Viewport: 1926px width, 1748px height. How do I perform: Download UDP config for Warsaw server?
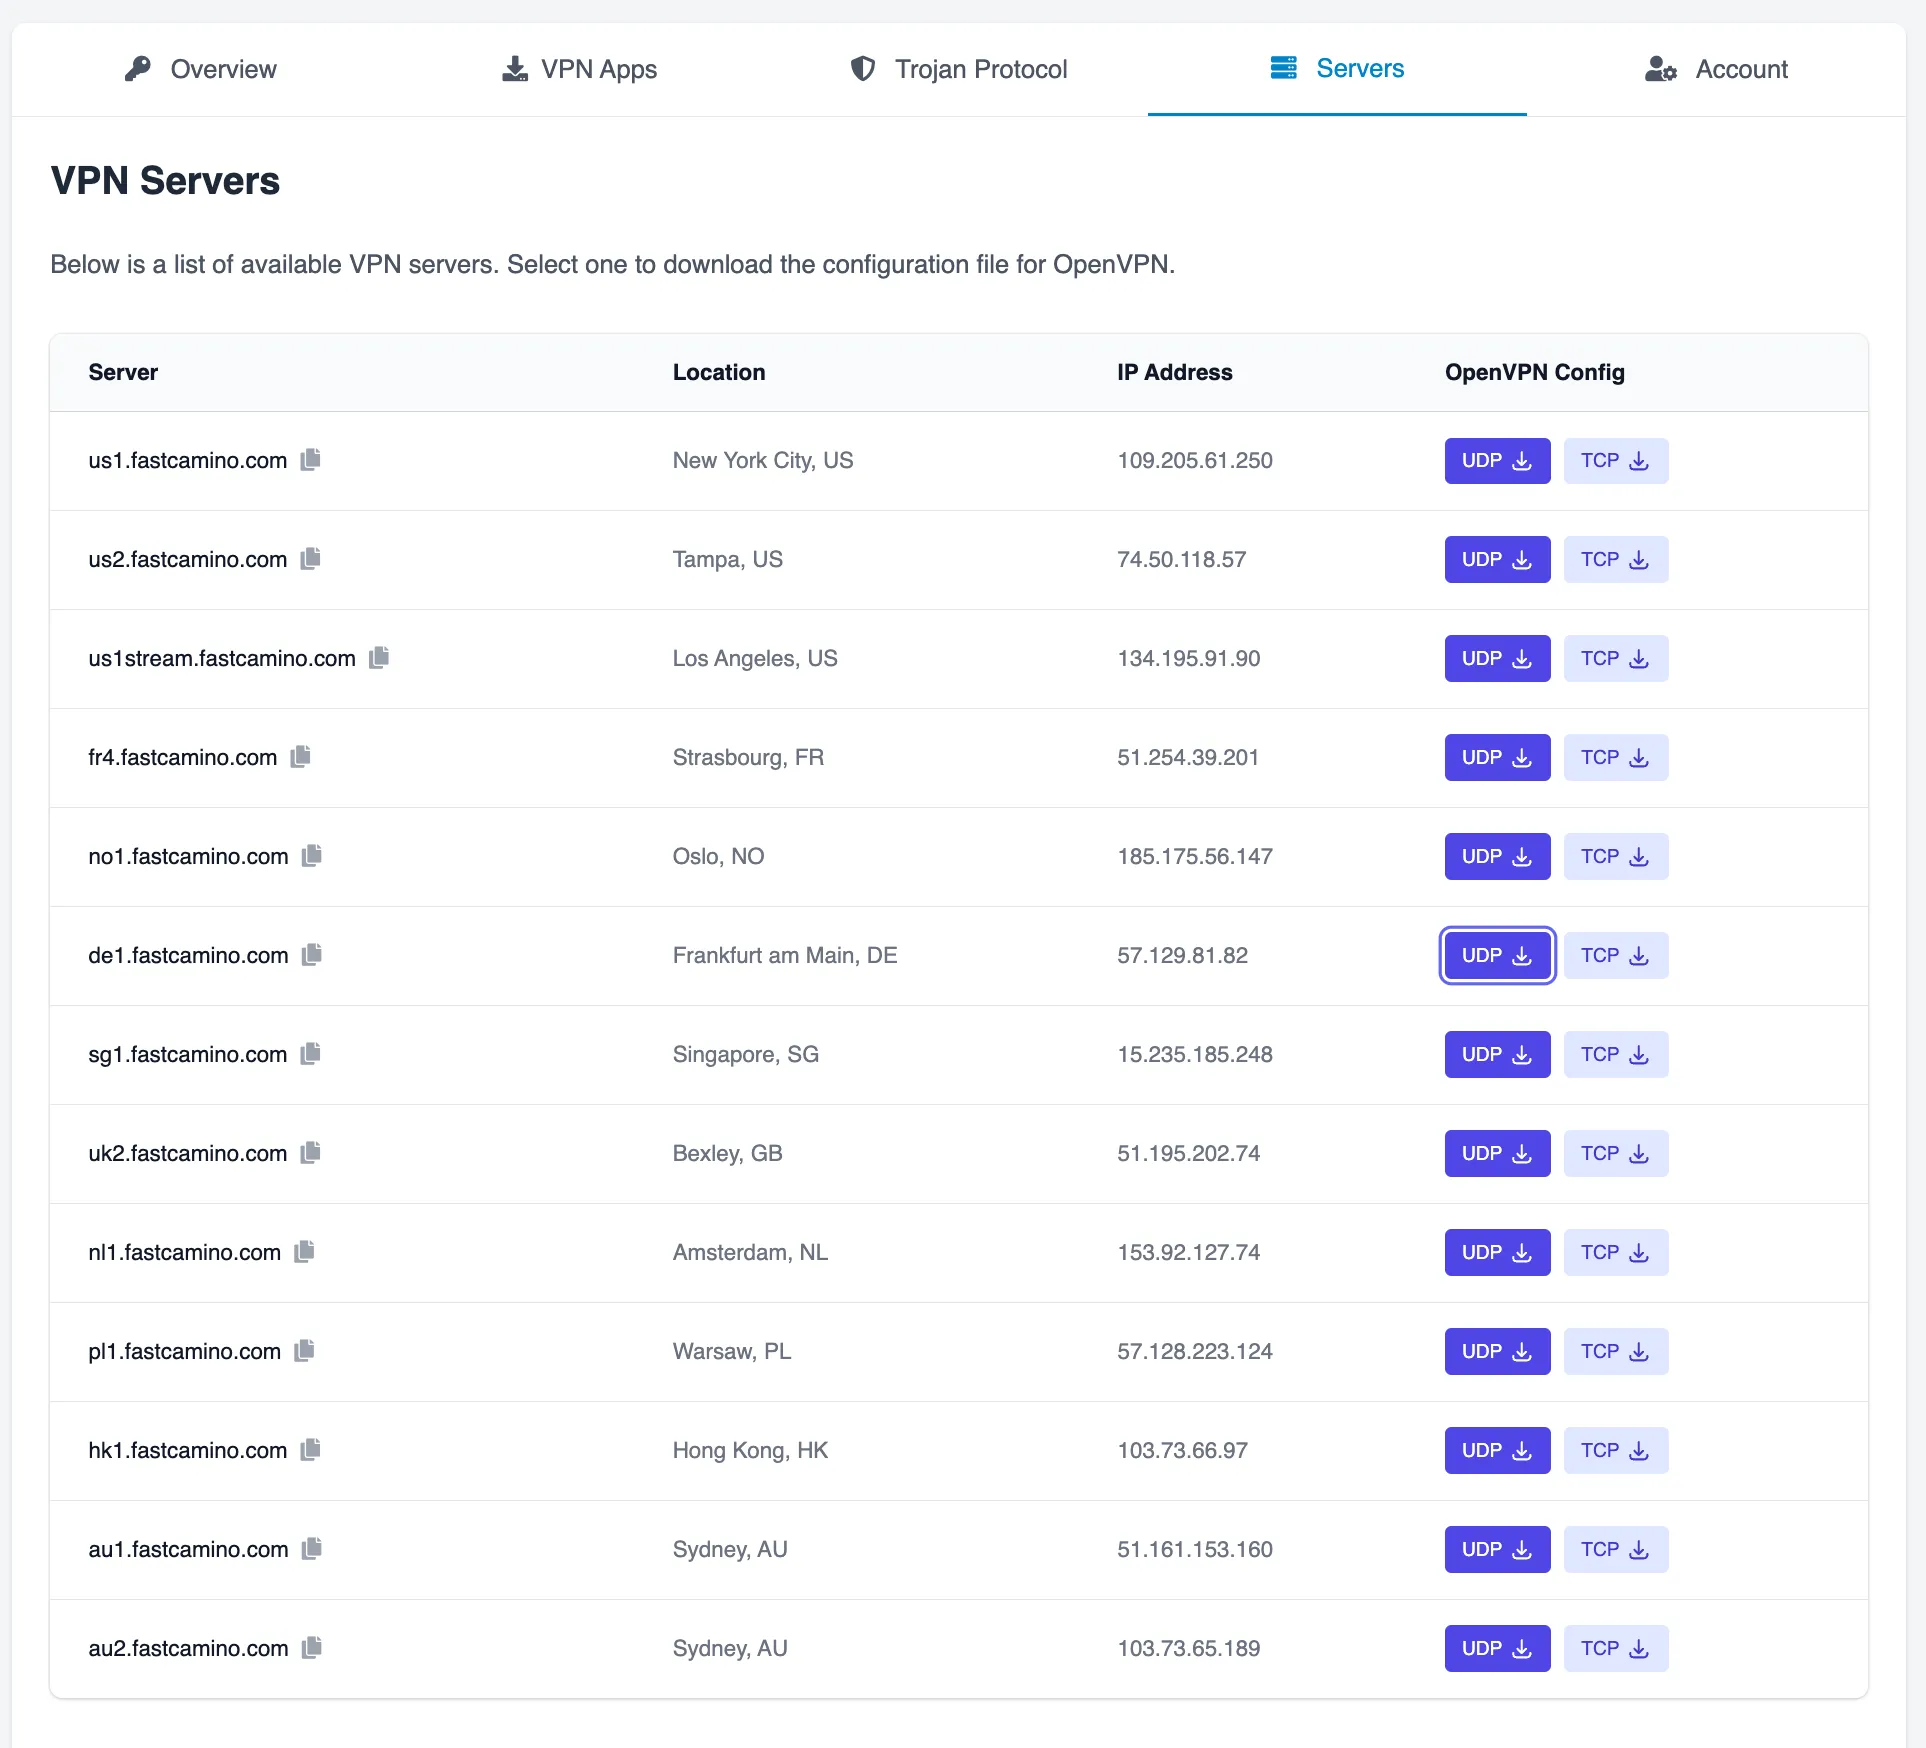click(1496, 1352)
